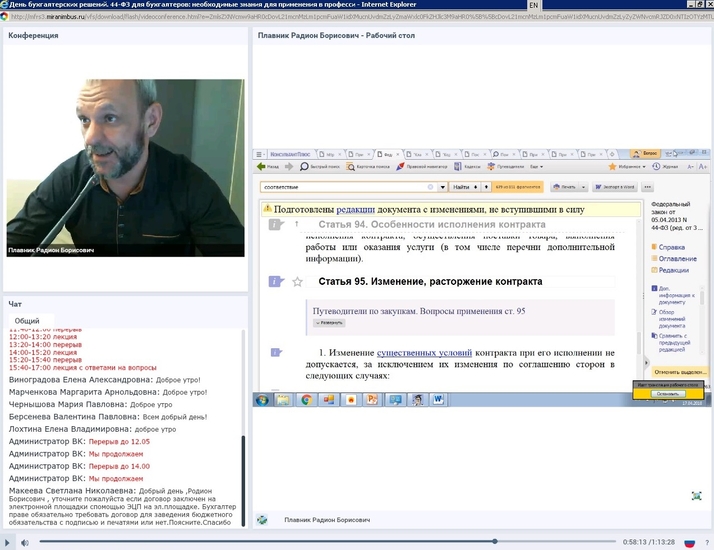The height and width of the screenshot is (550, 714).
Task: Click the Вопрос consultant button
Action: point(646,153)
